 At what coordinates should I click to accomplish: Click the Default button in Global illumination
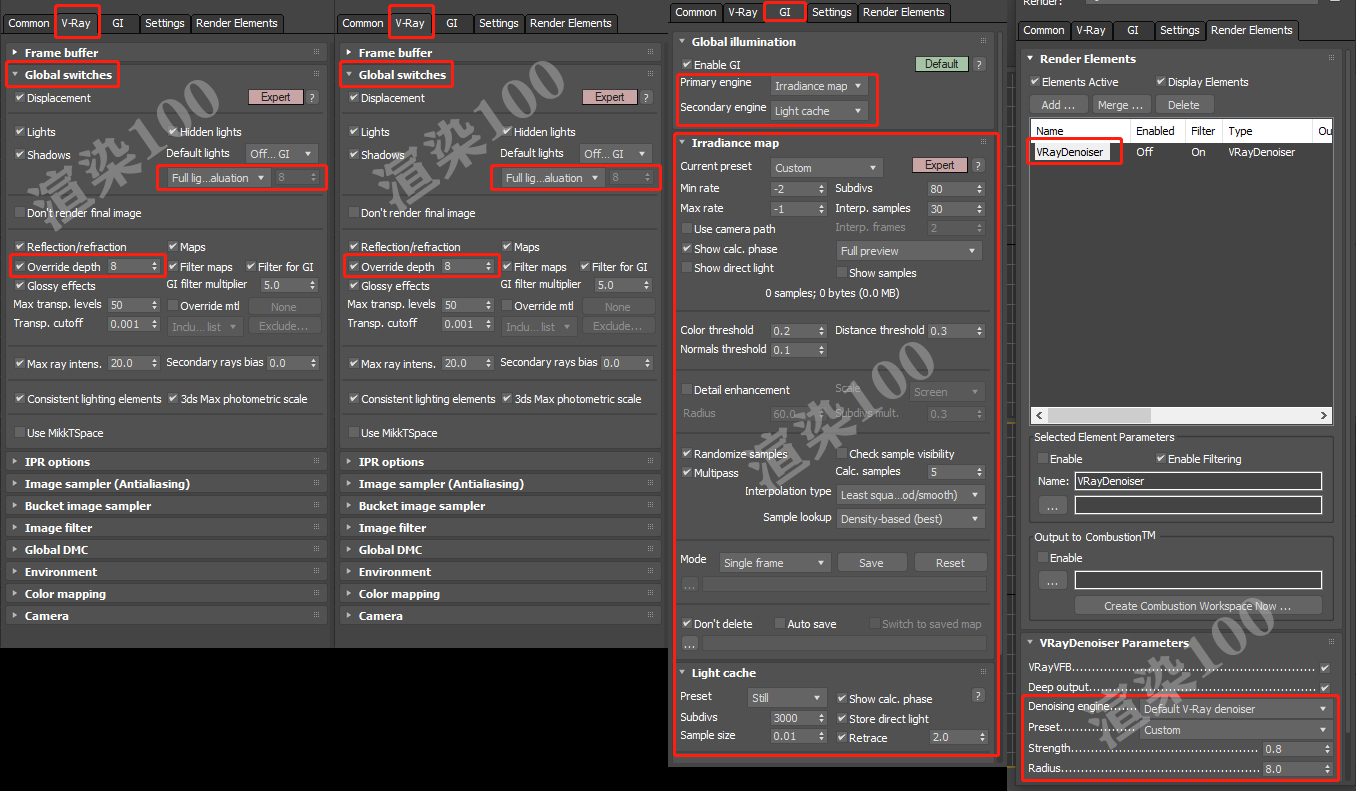[941, 64]
